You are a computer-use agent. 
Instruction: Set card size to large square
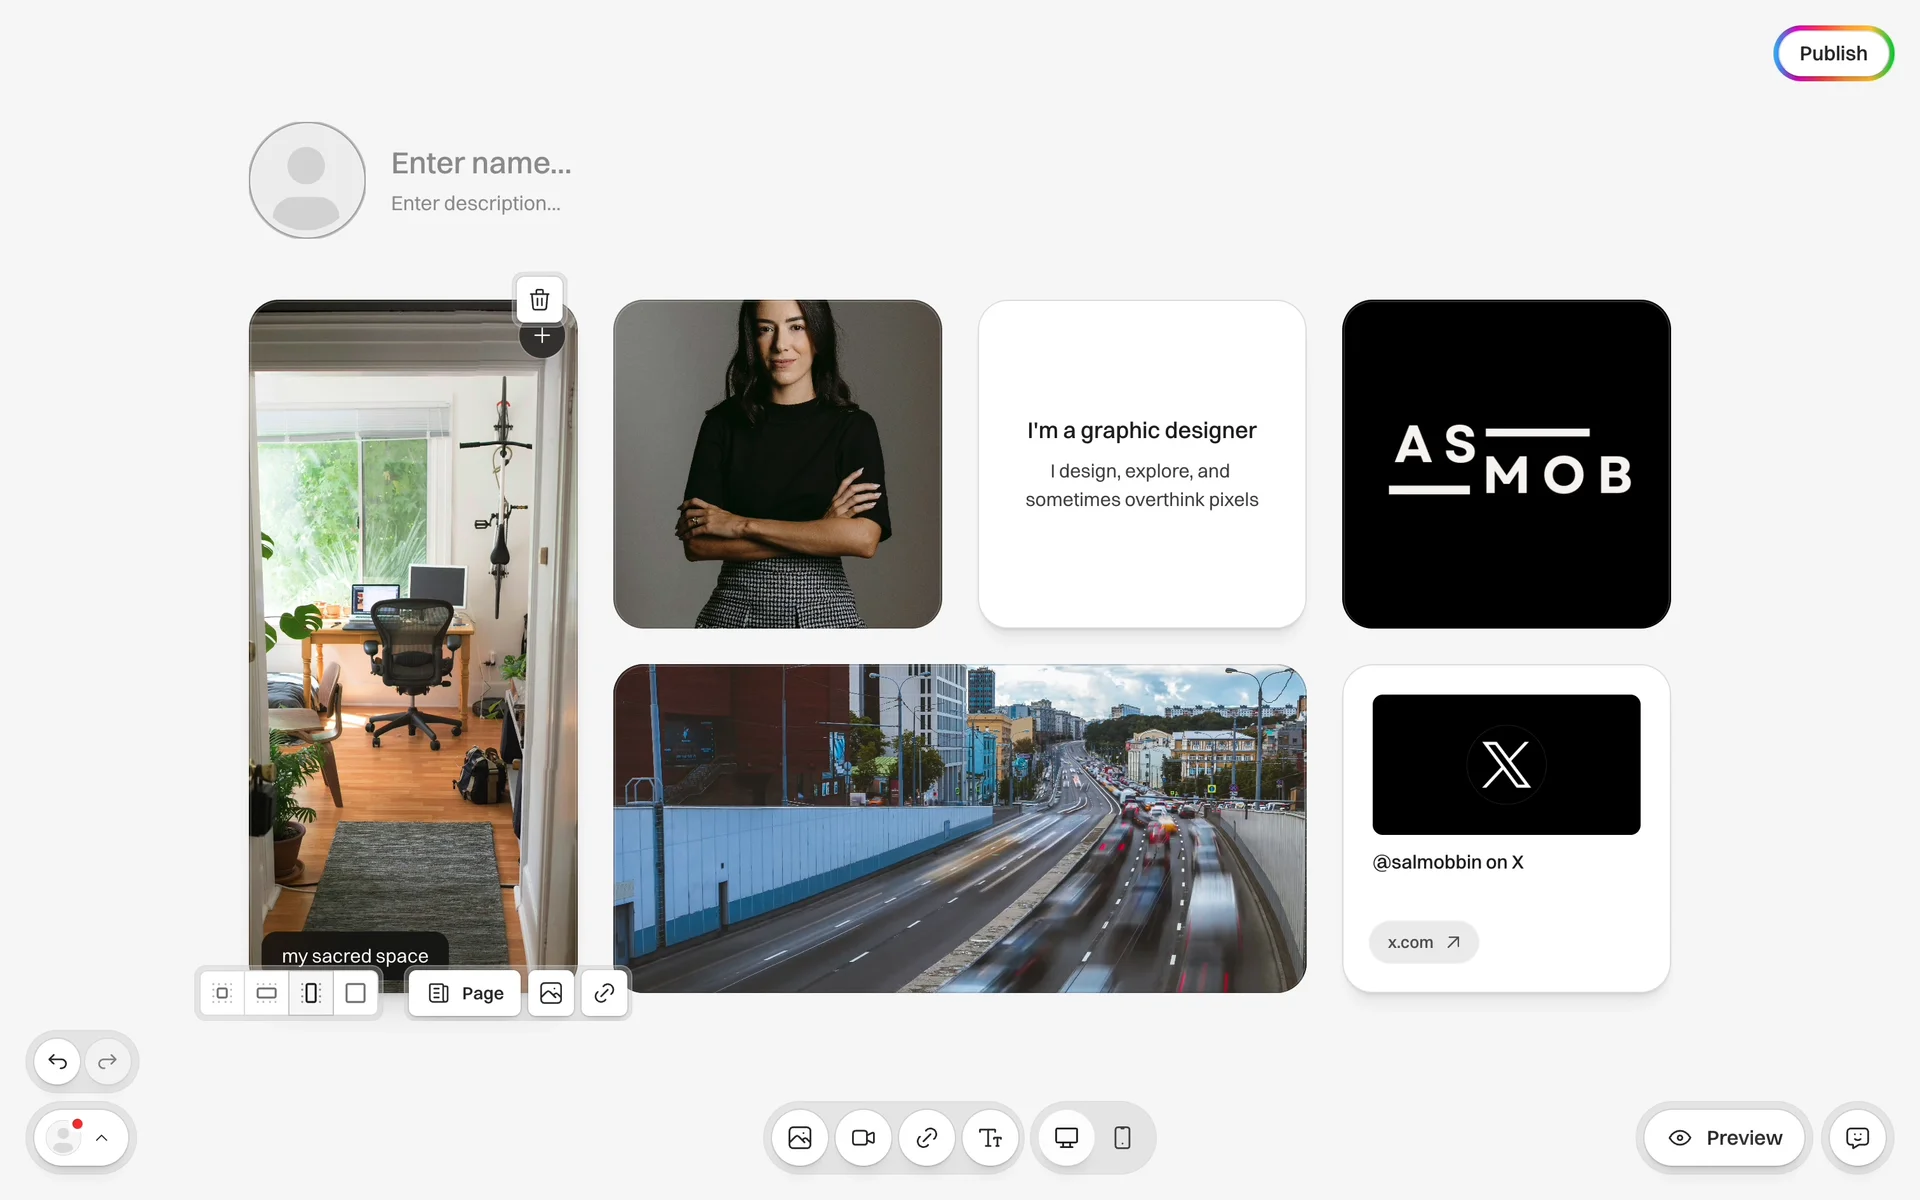coord(355,993)
